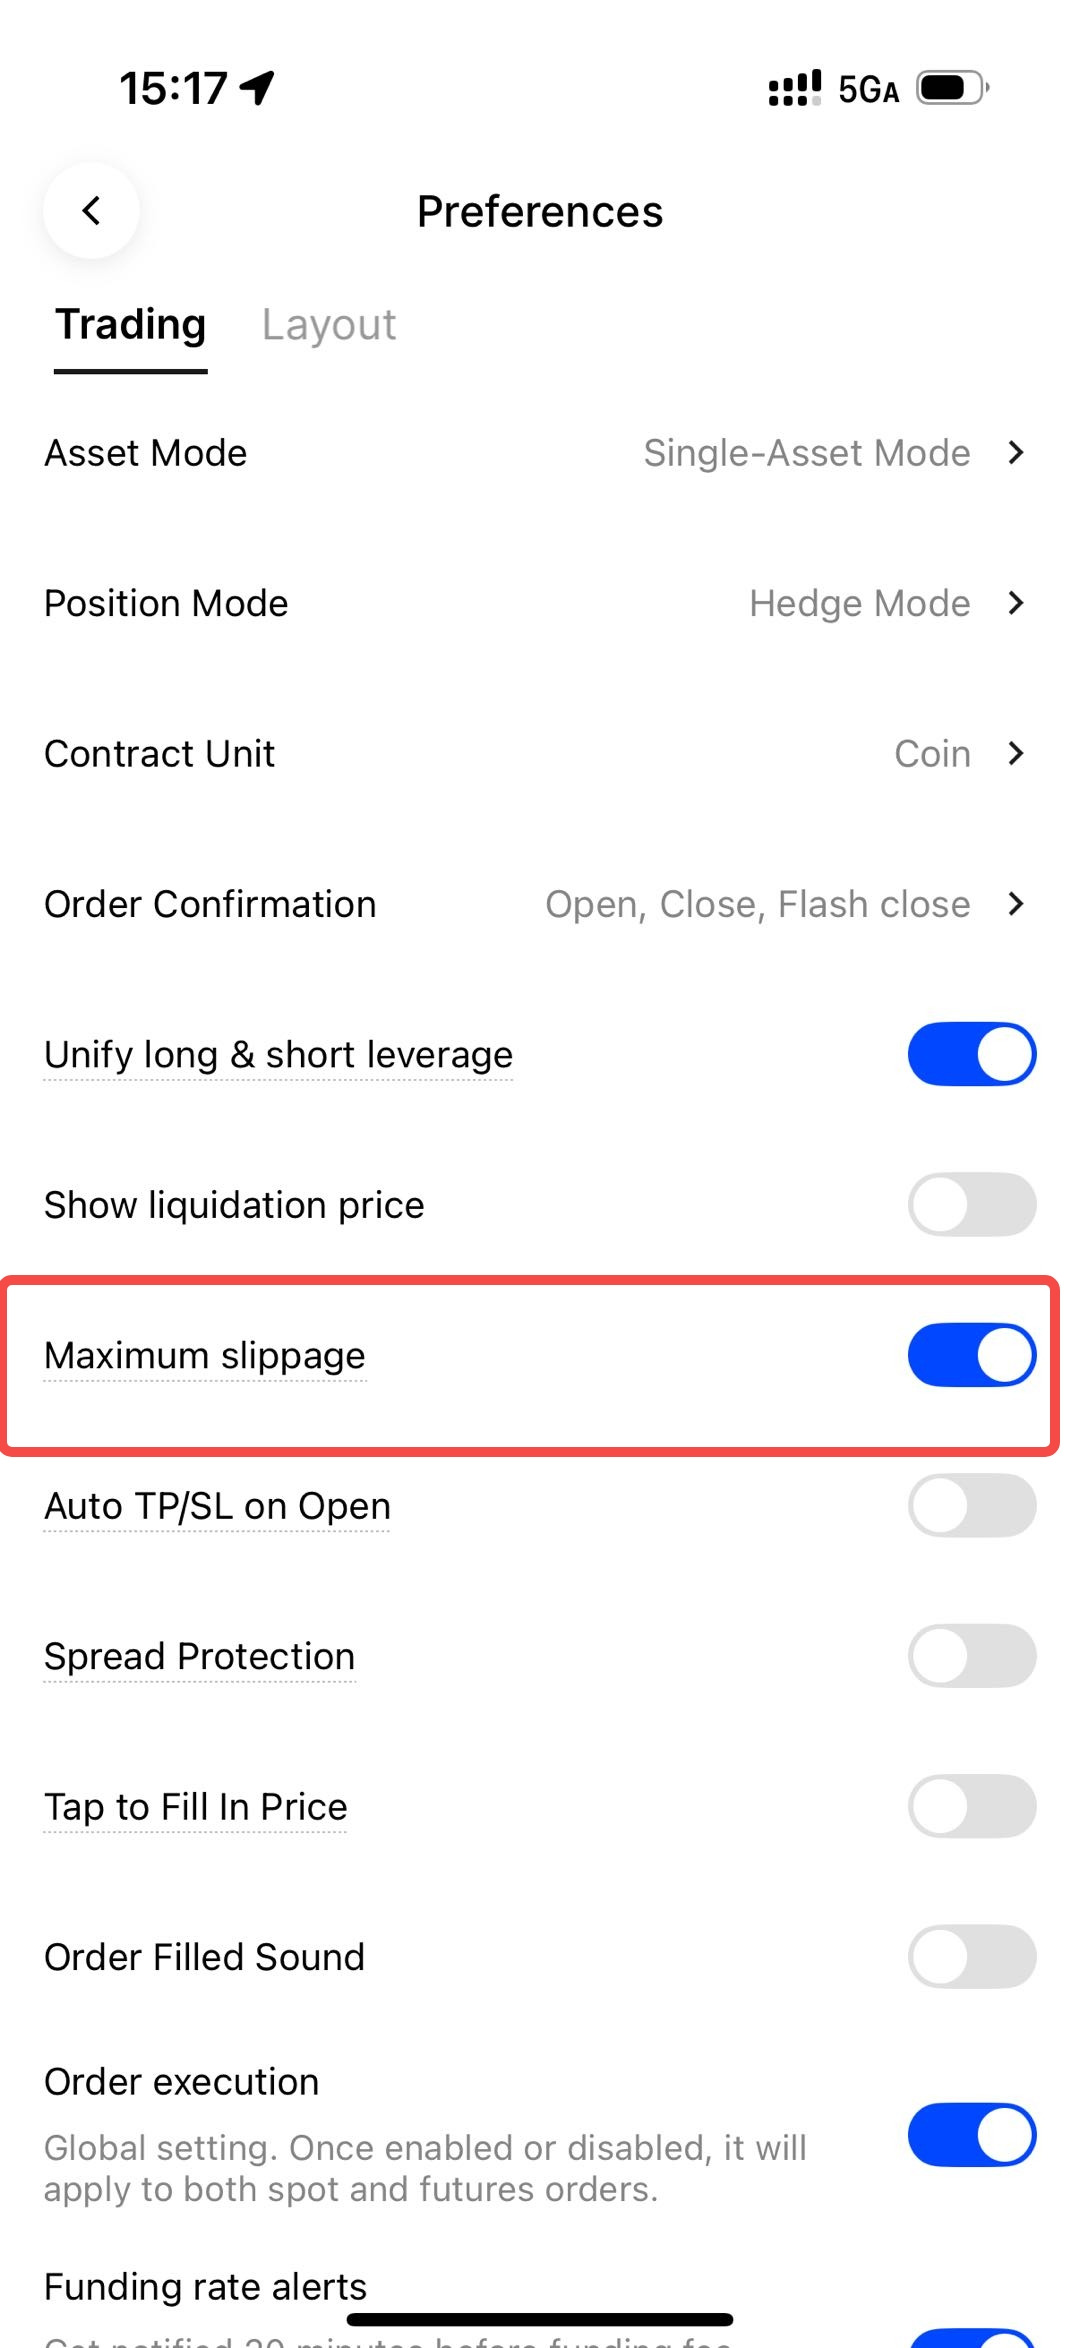Disable the Order execution switch
Screen dimensions: 1080x2348
[x=971, y=2134]
